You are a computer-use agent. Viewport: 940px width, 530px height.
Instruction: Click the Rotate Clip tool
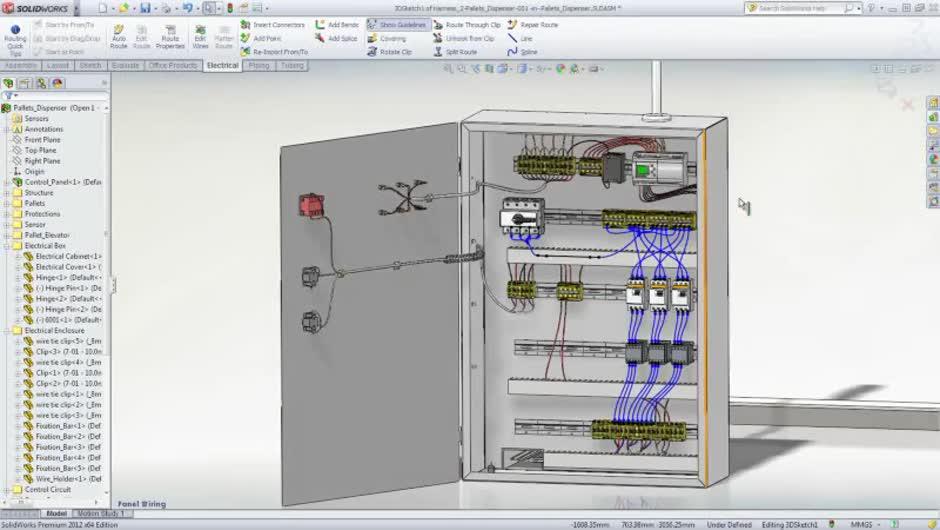click(389, 51)
